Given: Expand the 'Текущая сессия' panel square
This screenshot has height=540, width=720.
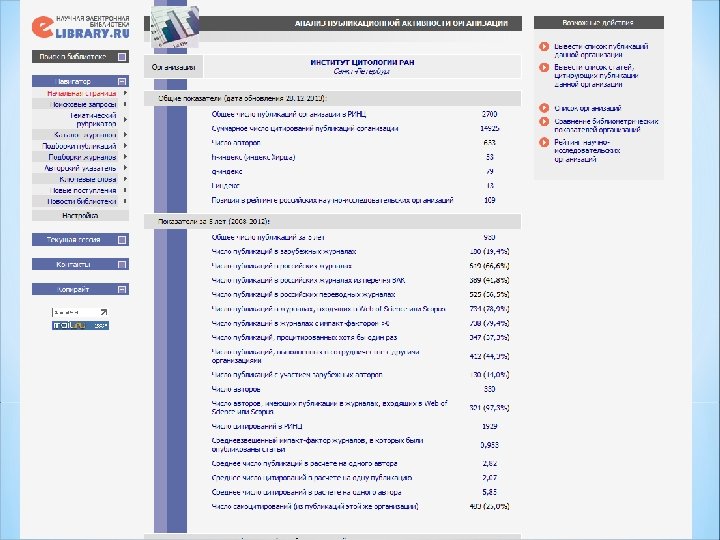Looking at the screenshot, I should pos(122,240).
